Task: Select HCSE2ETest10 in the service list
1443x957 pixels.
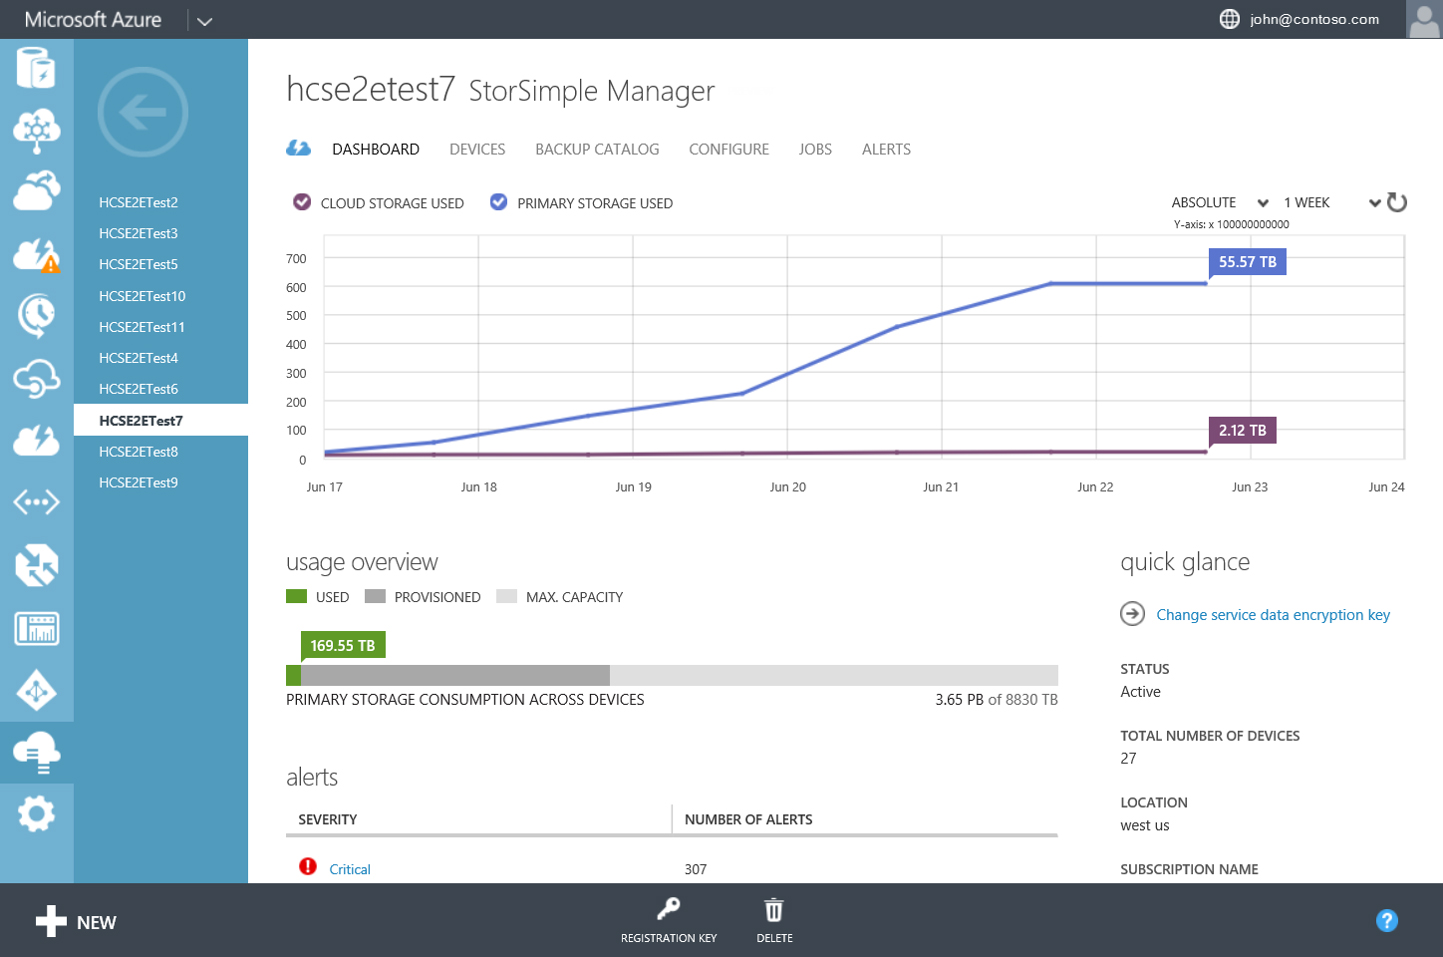Action: pos(142,296)
